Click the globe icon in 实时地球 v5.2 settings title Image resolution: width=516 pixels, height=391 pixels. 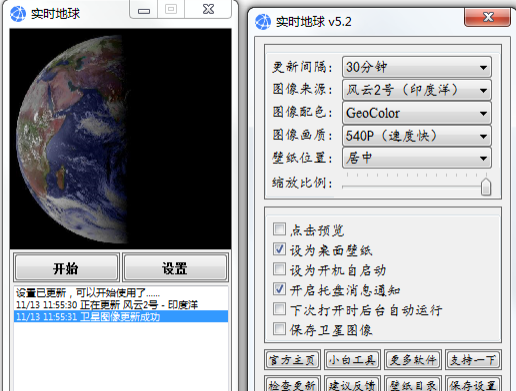pyautogui.click(x=263, y=22)
